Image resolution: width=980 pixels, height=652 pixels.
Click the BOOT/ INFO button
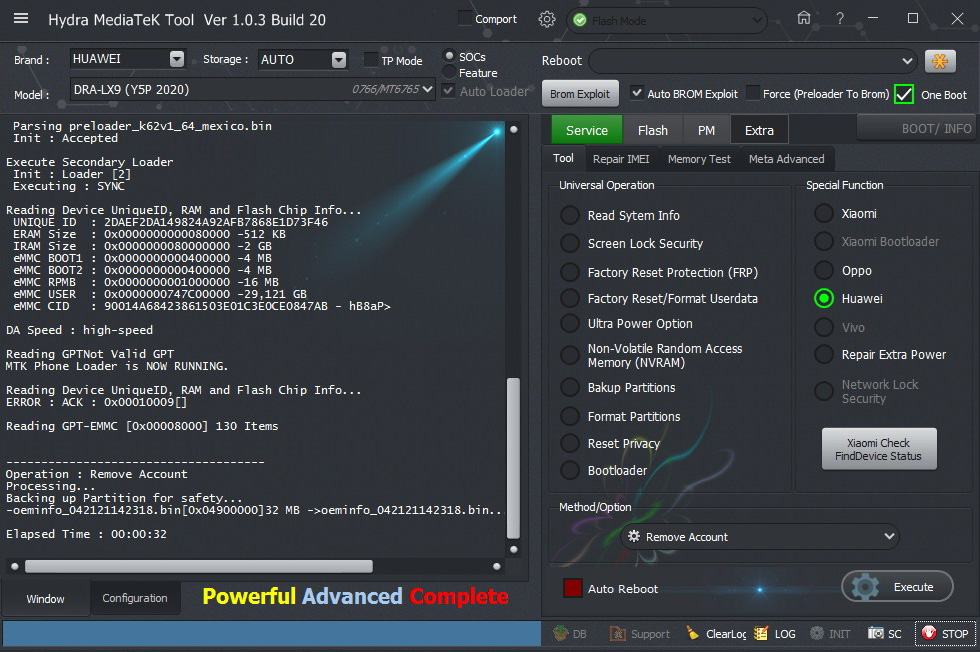[x=917, y=128]
